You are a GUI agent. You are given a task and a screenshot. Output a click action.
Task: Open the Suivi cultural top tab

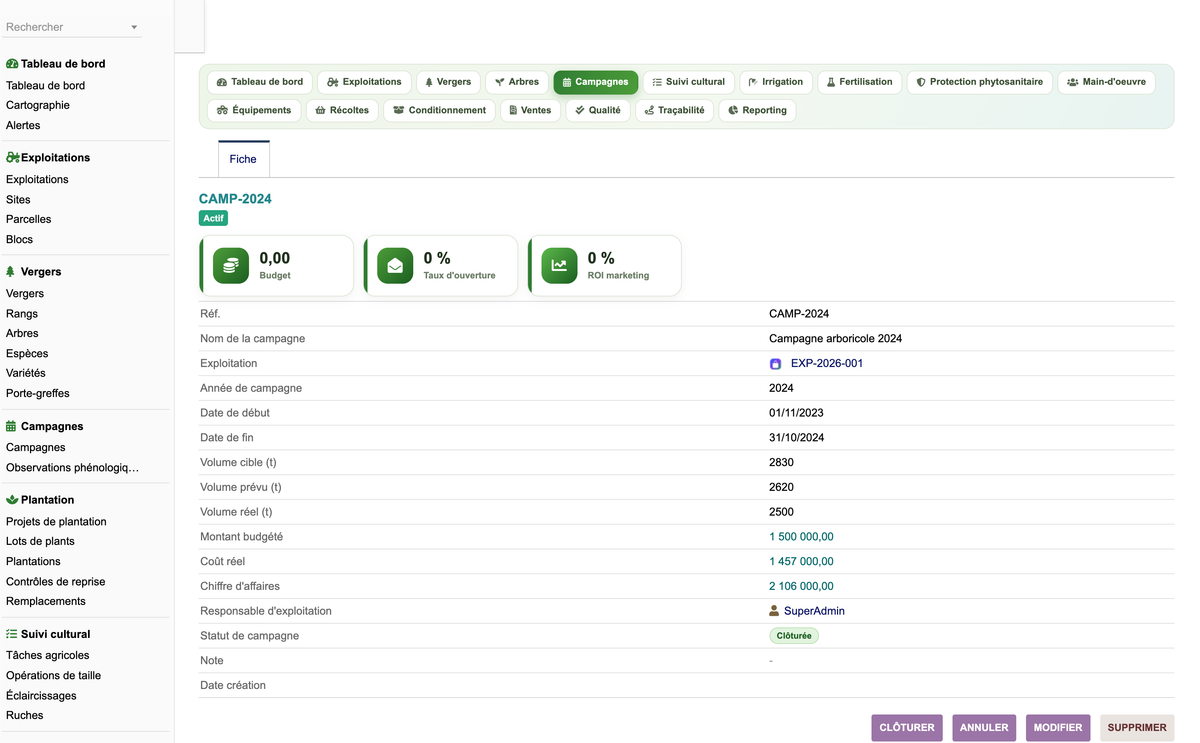tap(689, 82)
